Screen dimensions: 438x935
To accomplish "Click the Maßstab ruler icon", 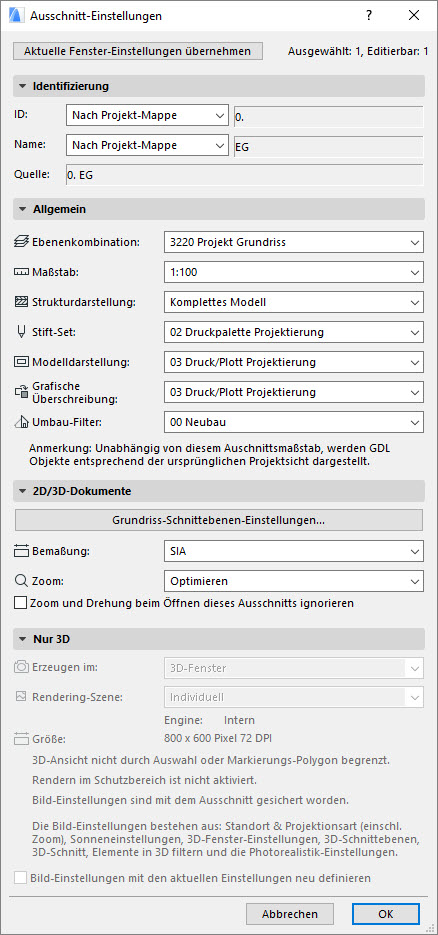I will coord(21,272).
